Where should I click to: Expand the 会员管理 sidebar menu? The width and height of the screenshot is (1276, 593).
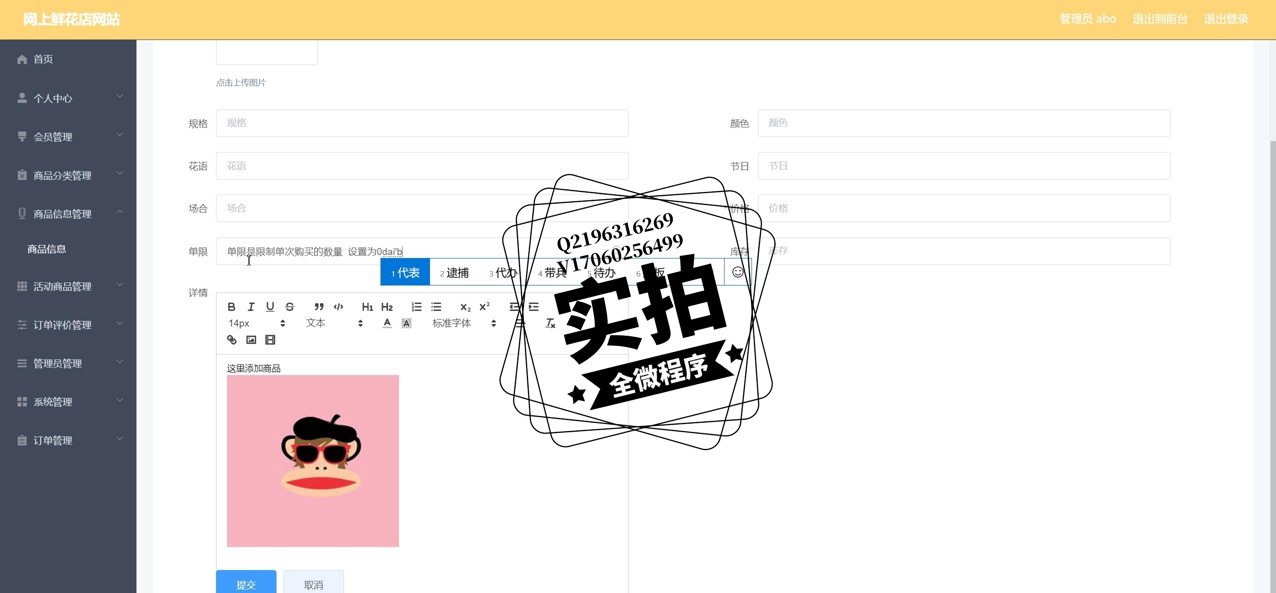click(x=68, y=137)
